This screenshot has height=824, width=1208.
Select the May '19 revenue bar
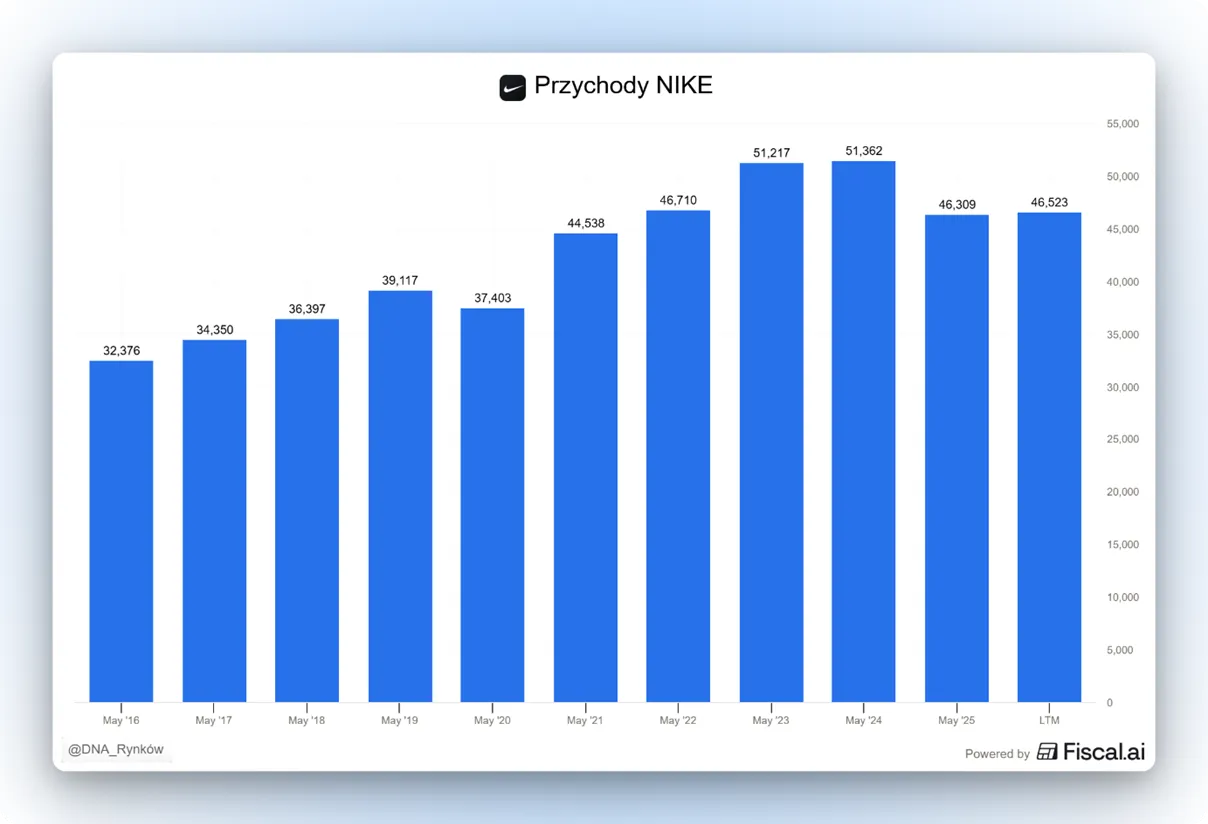click(400, 496)
